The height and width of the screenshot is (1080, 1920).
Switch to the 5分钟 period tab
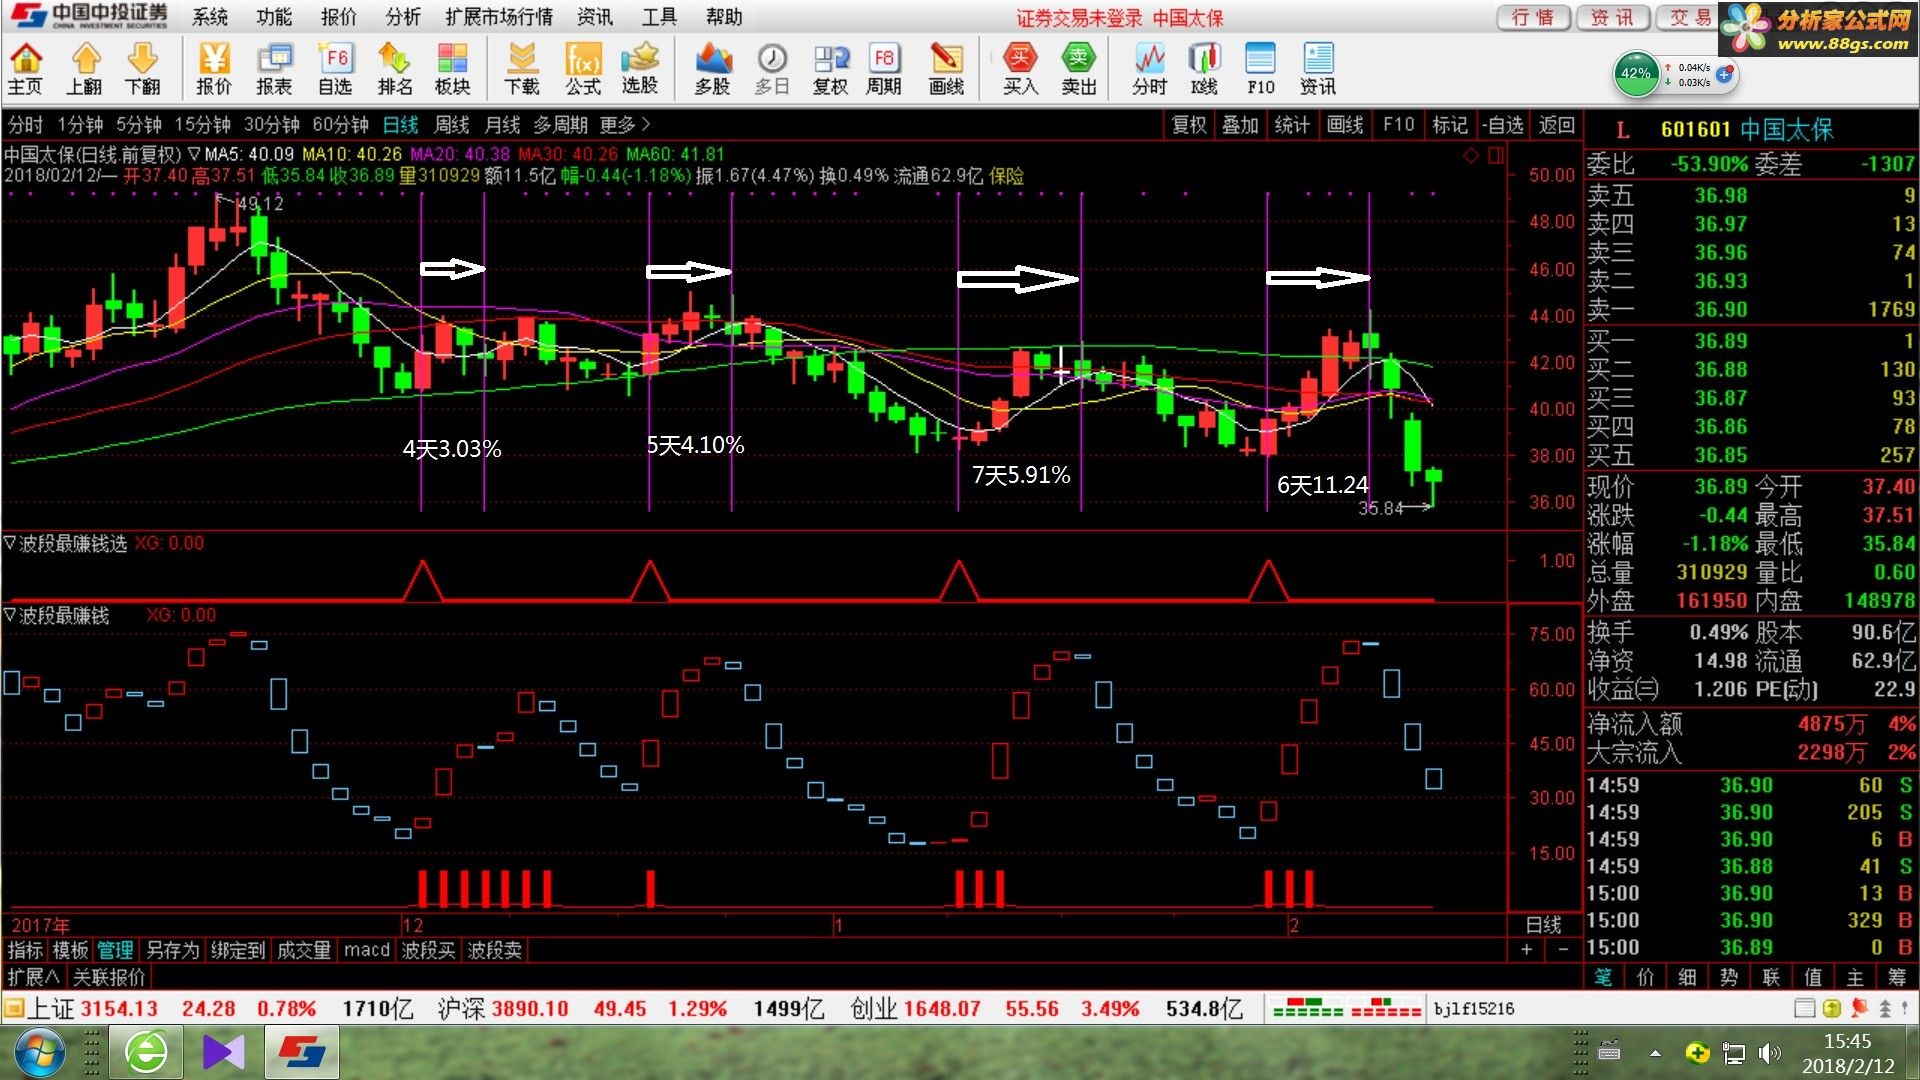[138, 125]
